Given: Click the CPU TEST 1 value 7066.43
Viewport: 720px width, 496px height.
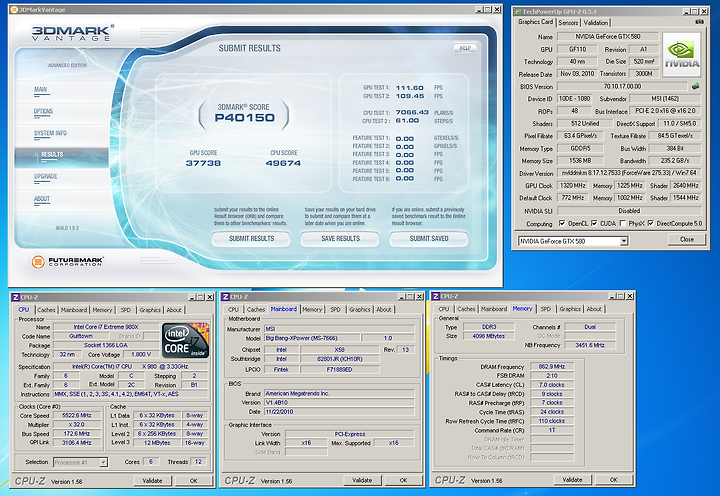Looking at the screenshot, I should click(x=412, y=113).
